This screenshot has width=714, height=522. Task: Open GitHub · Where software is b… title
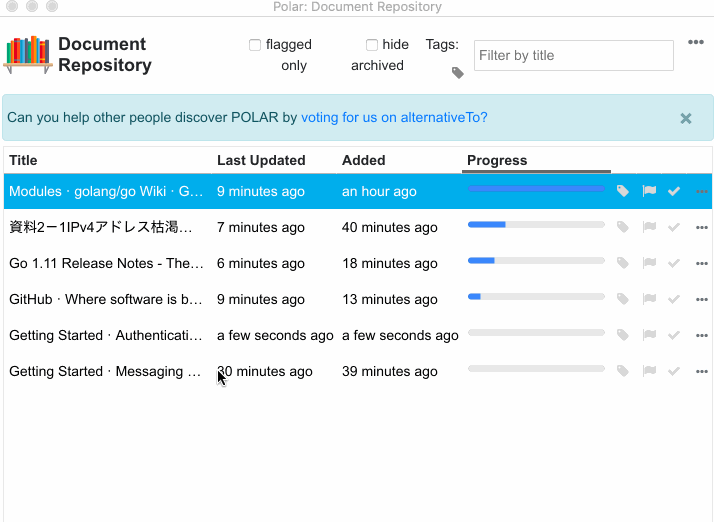coord(106,299)
